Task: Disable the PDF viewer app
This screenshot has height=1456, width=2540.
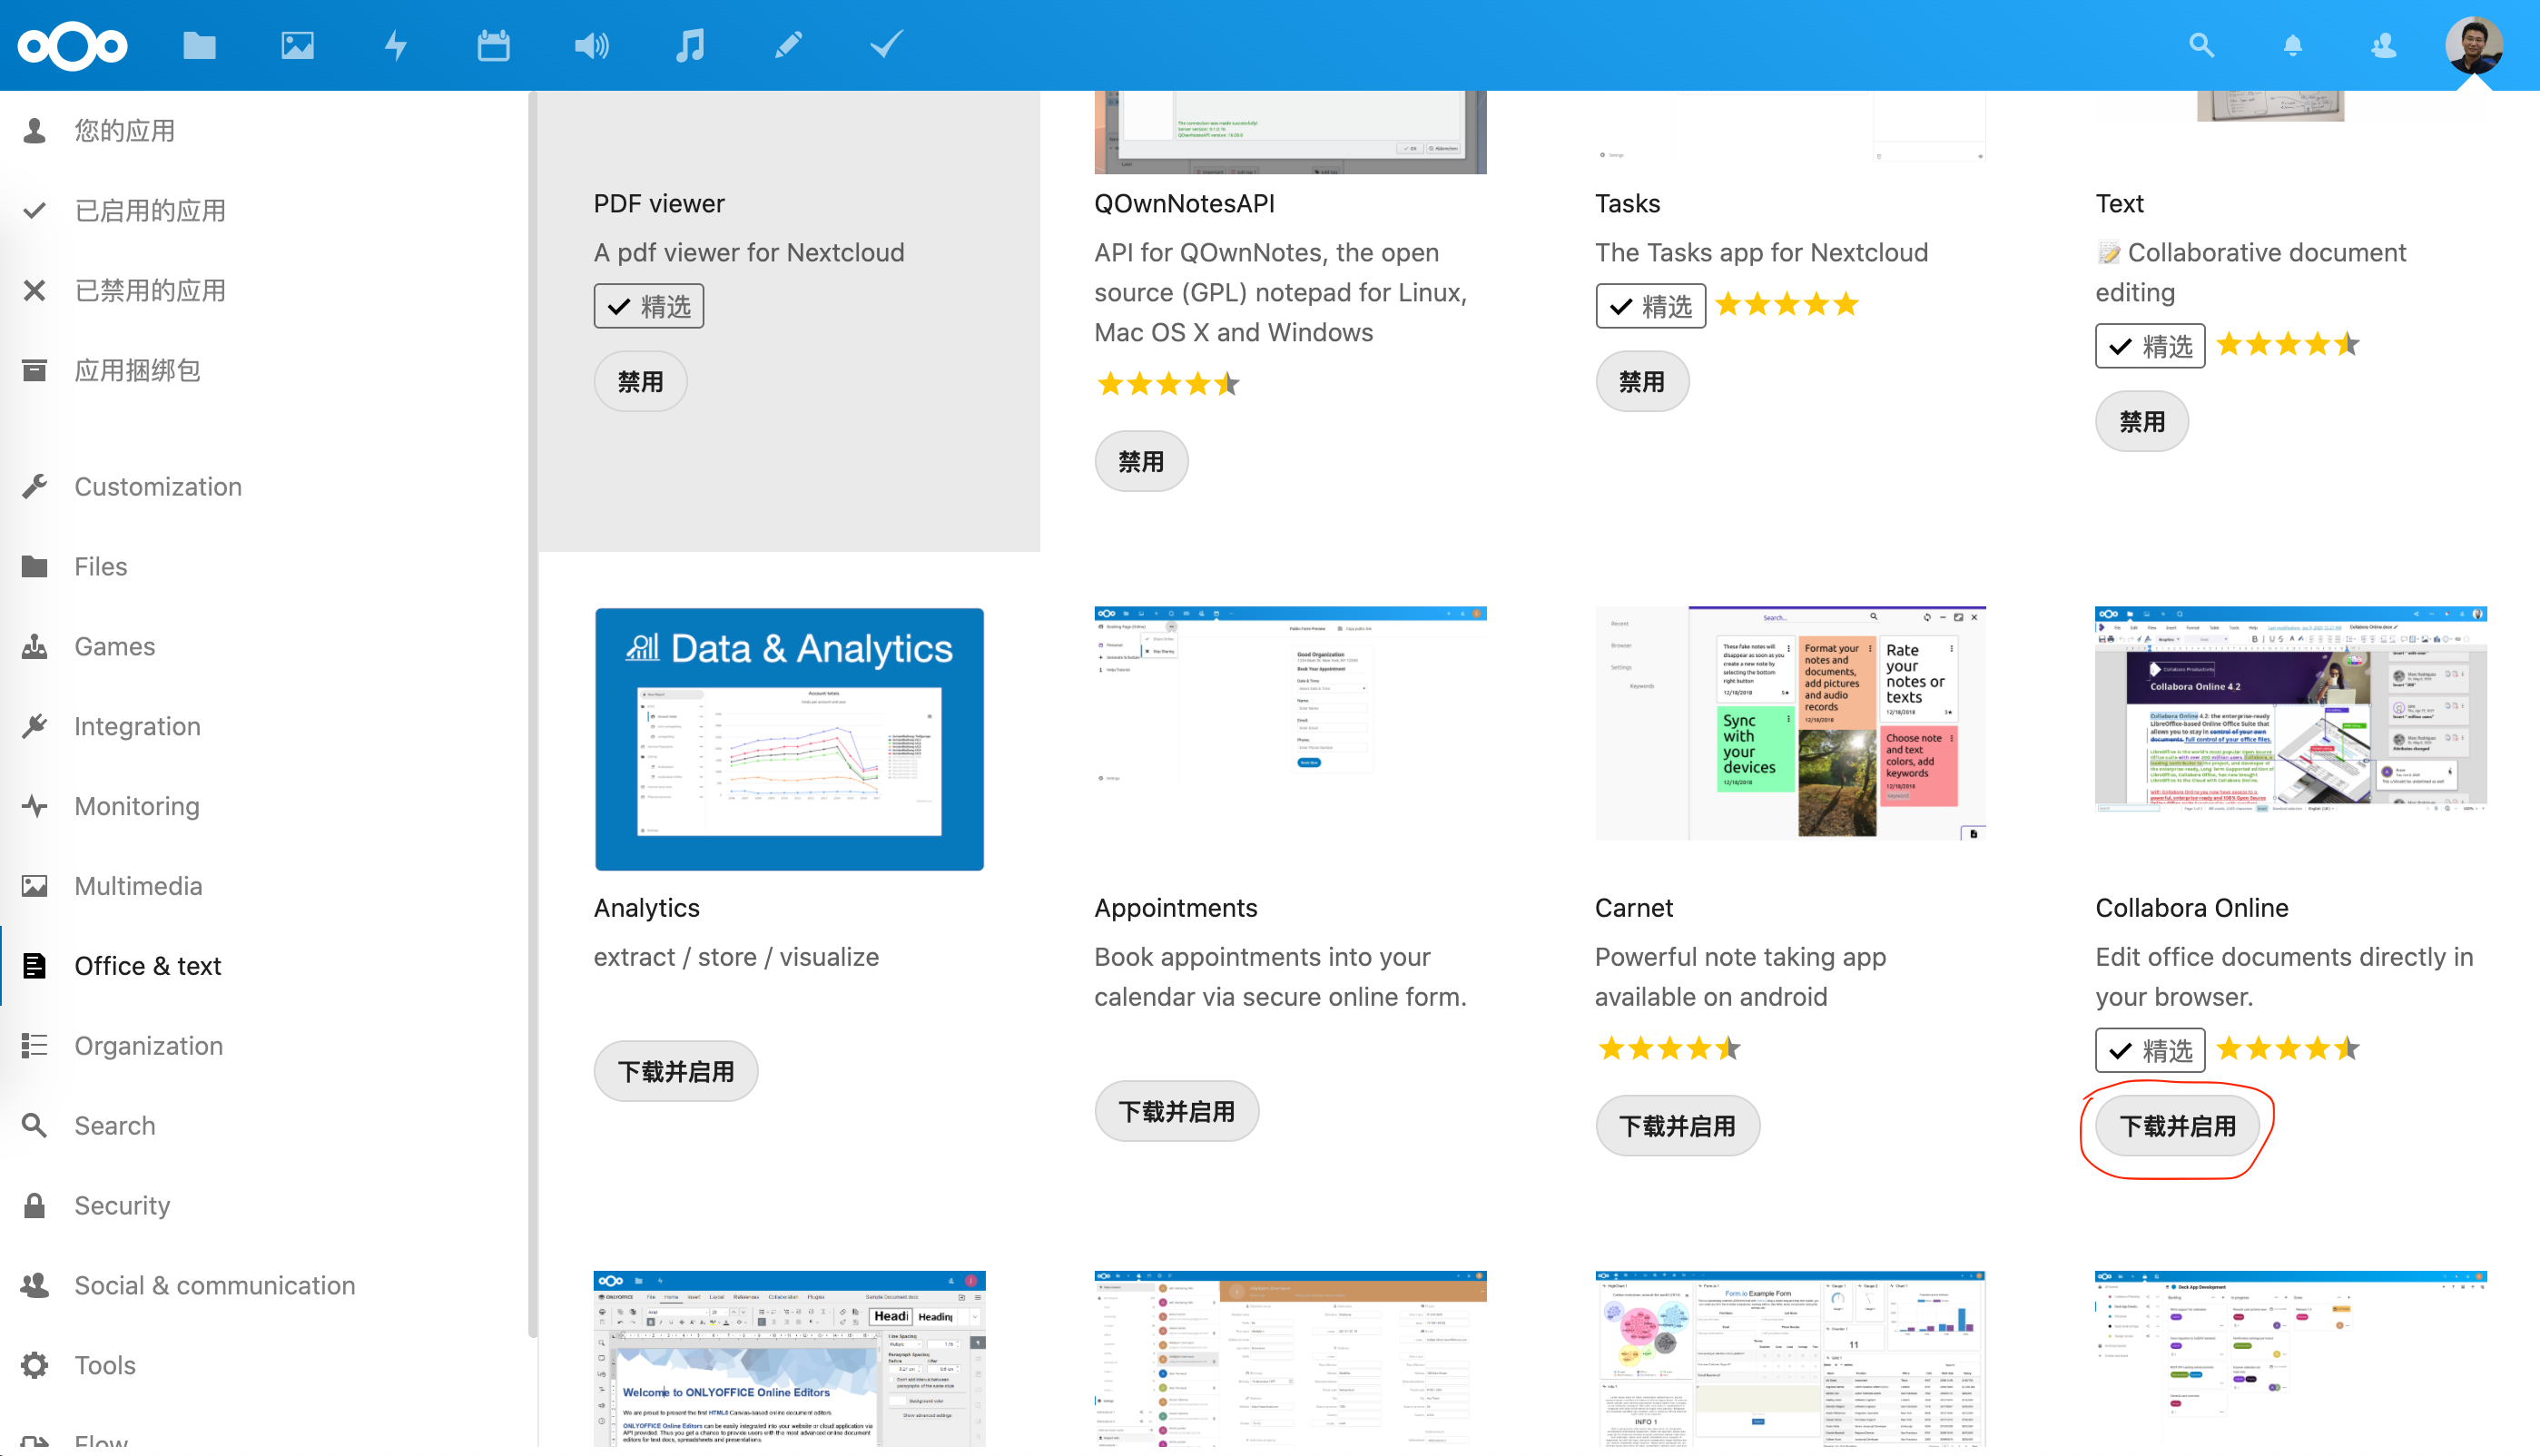Action: coord(640,382)
